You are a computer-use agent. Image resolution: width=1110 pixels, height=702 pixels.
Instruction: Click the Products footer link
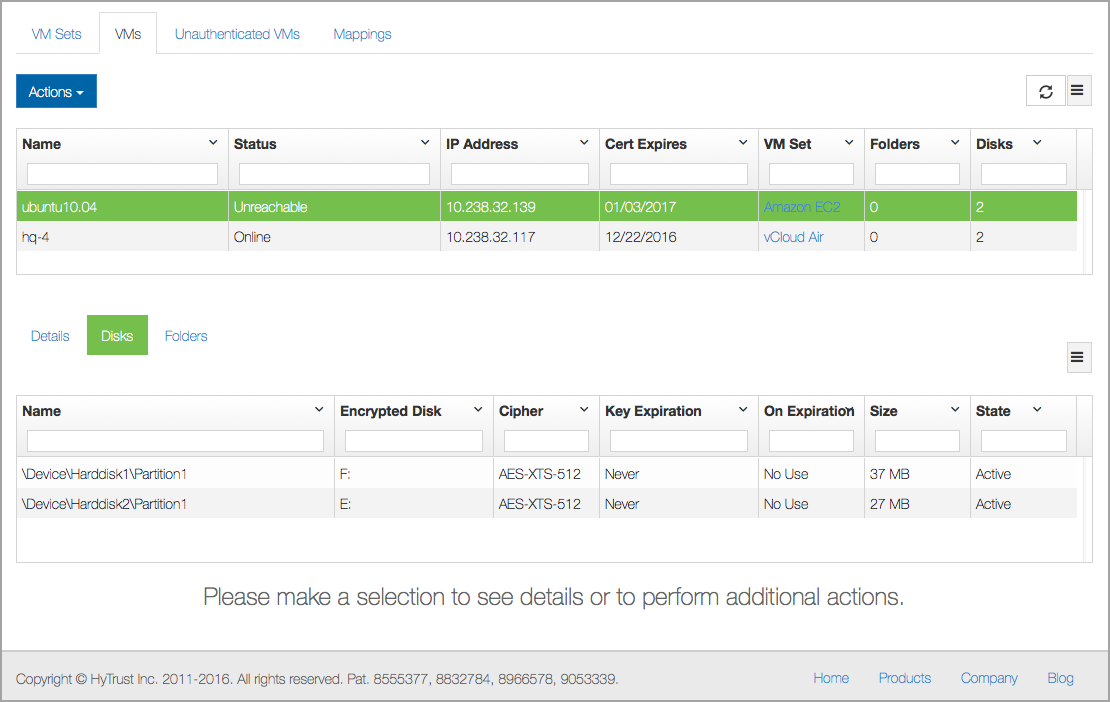904,678
